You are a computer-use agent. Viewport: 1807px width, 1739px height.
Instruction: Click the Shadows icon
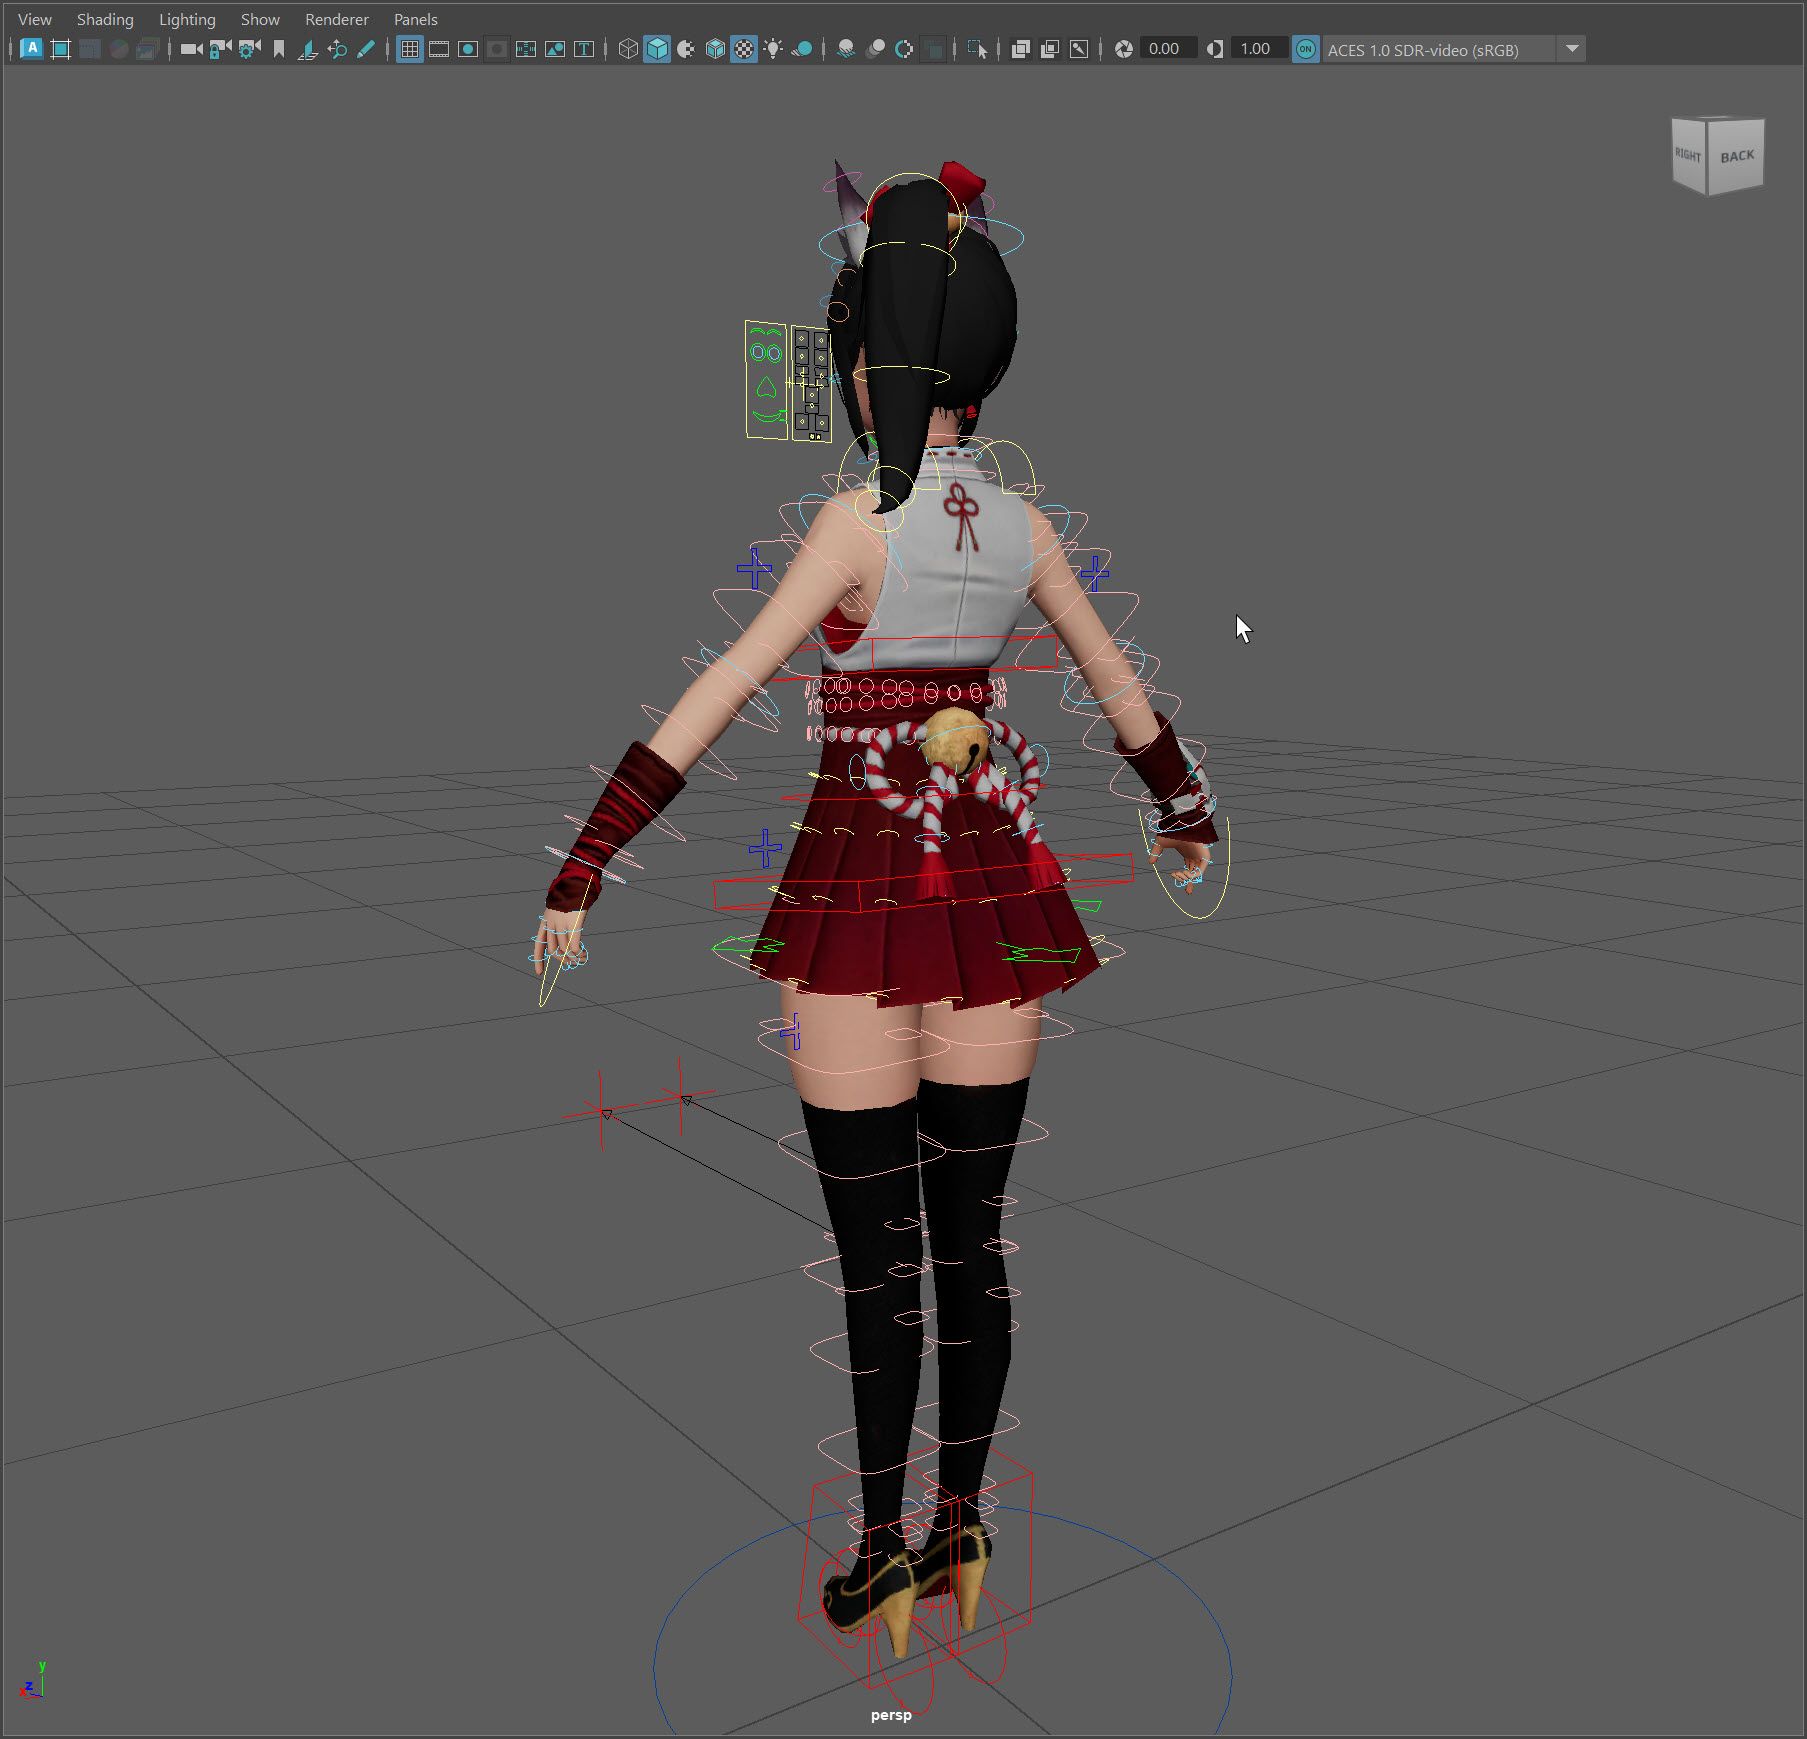coord(802,49)
